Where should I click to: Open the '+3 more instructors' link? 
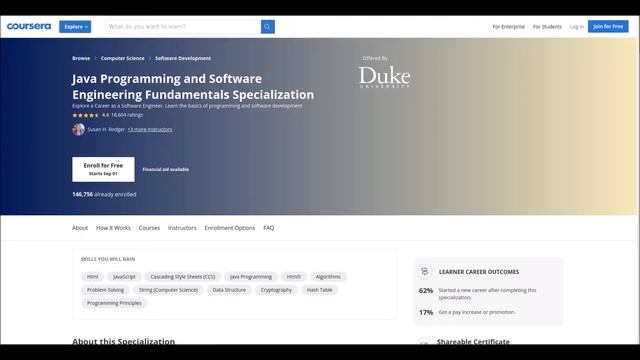(150, 129)
